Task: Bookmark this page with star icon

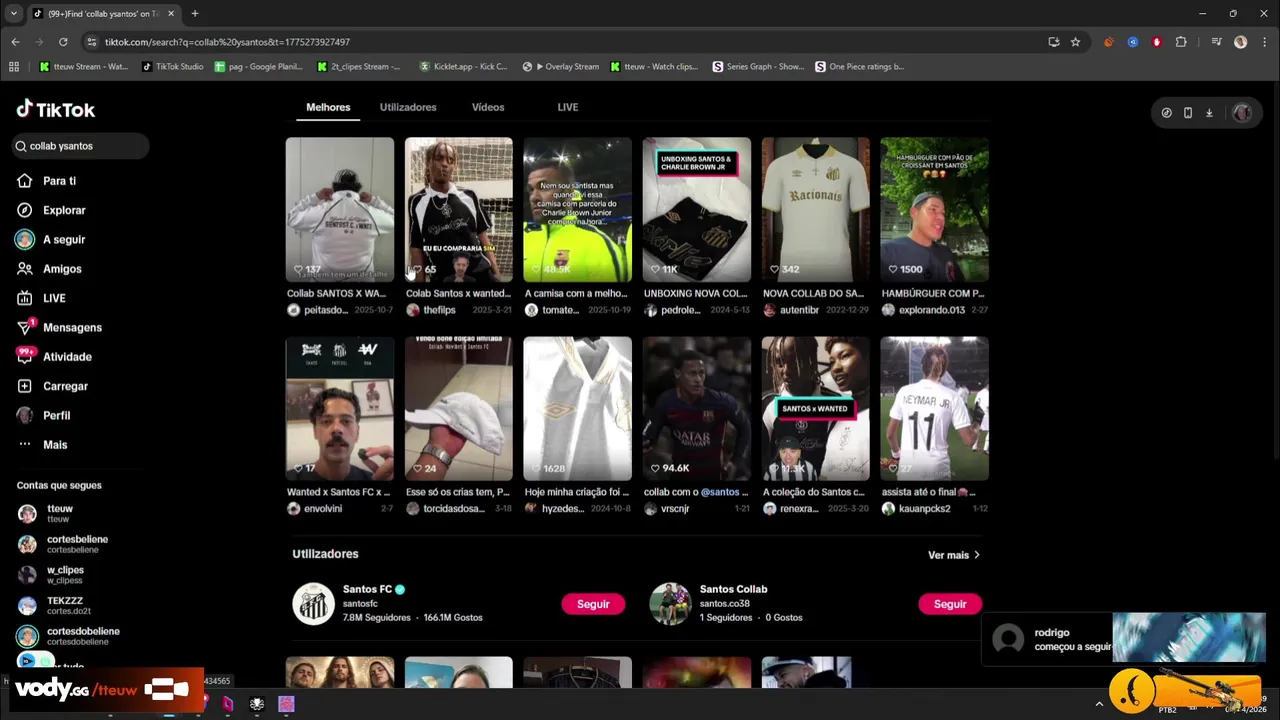Action: [1075, 42]
